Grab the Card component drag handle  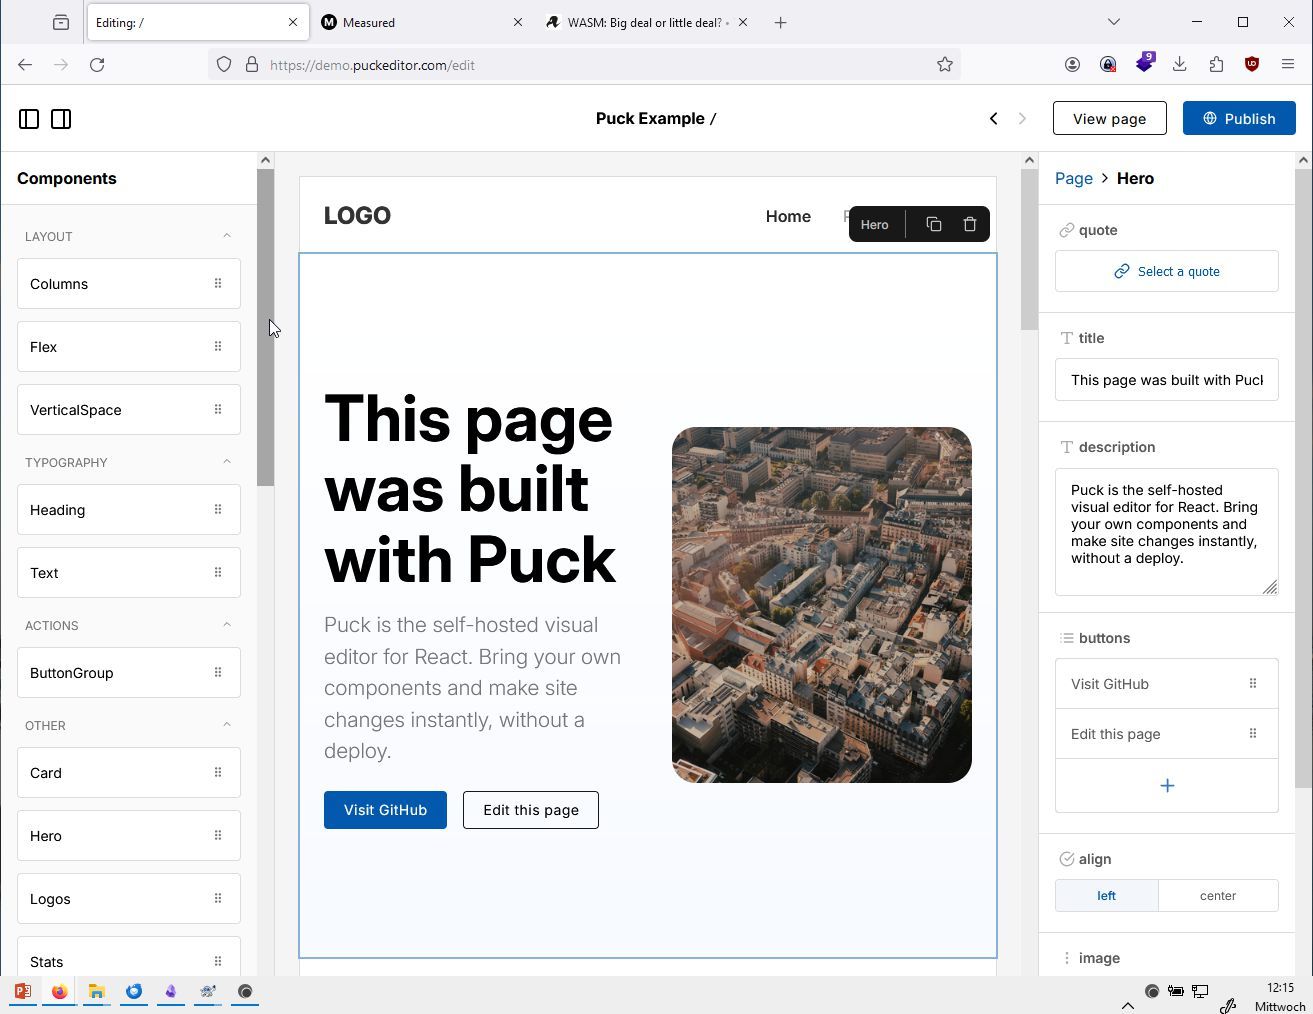click(x=218, y=772)
